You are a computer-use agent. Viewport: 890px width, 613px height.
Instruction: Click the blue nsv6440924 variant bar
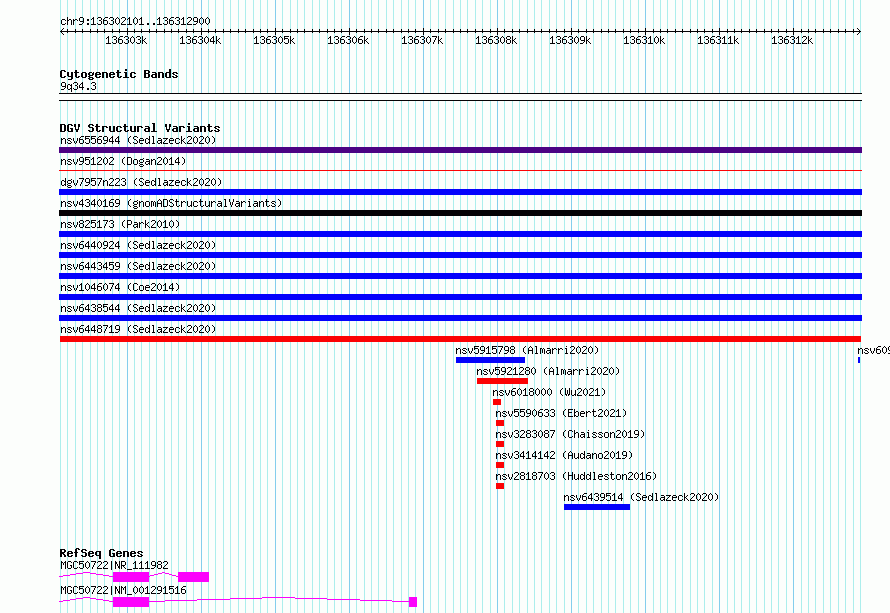(460, 255)
